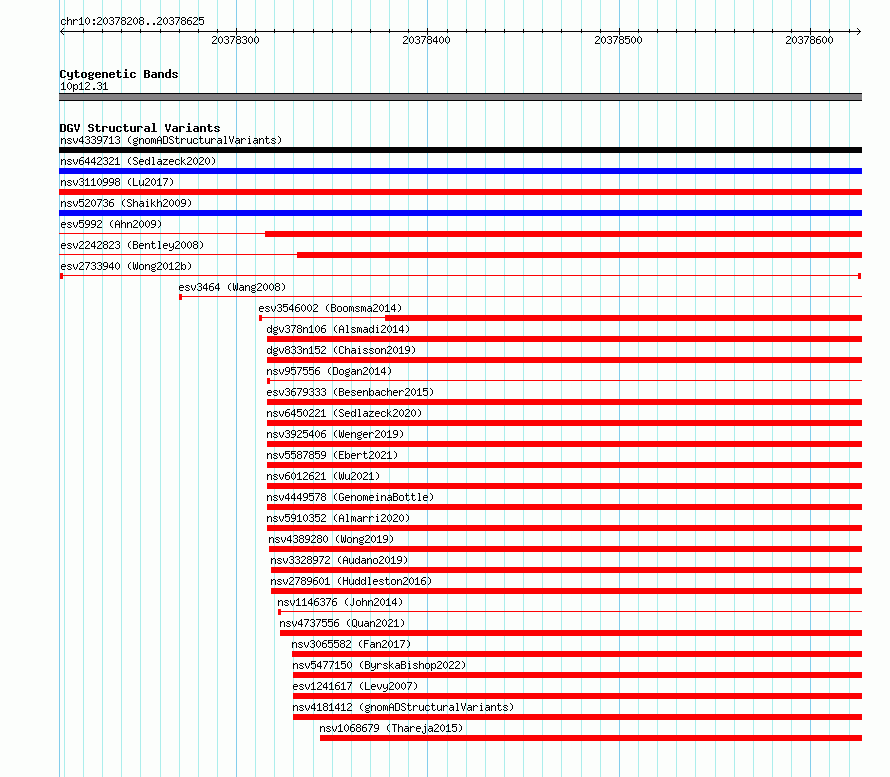Click the red esv2242823 variant bar
Screen dimensions: 890x777
tap(580, 255)
